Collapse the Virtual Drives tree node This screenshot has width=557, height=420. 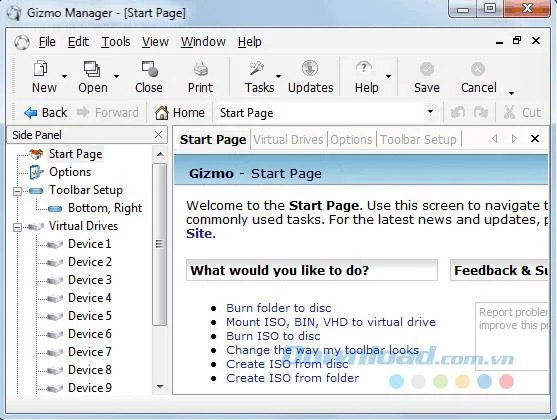[17, 227]
